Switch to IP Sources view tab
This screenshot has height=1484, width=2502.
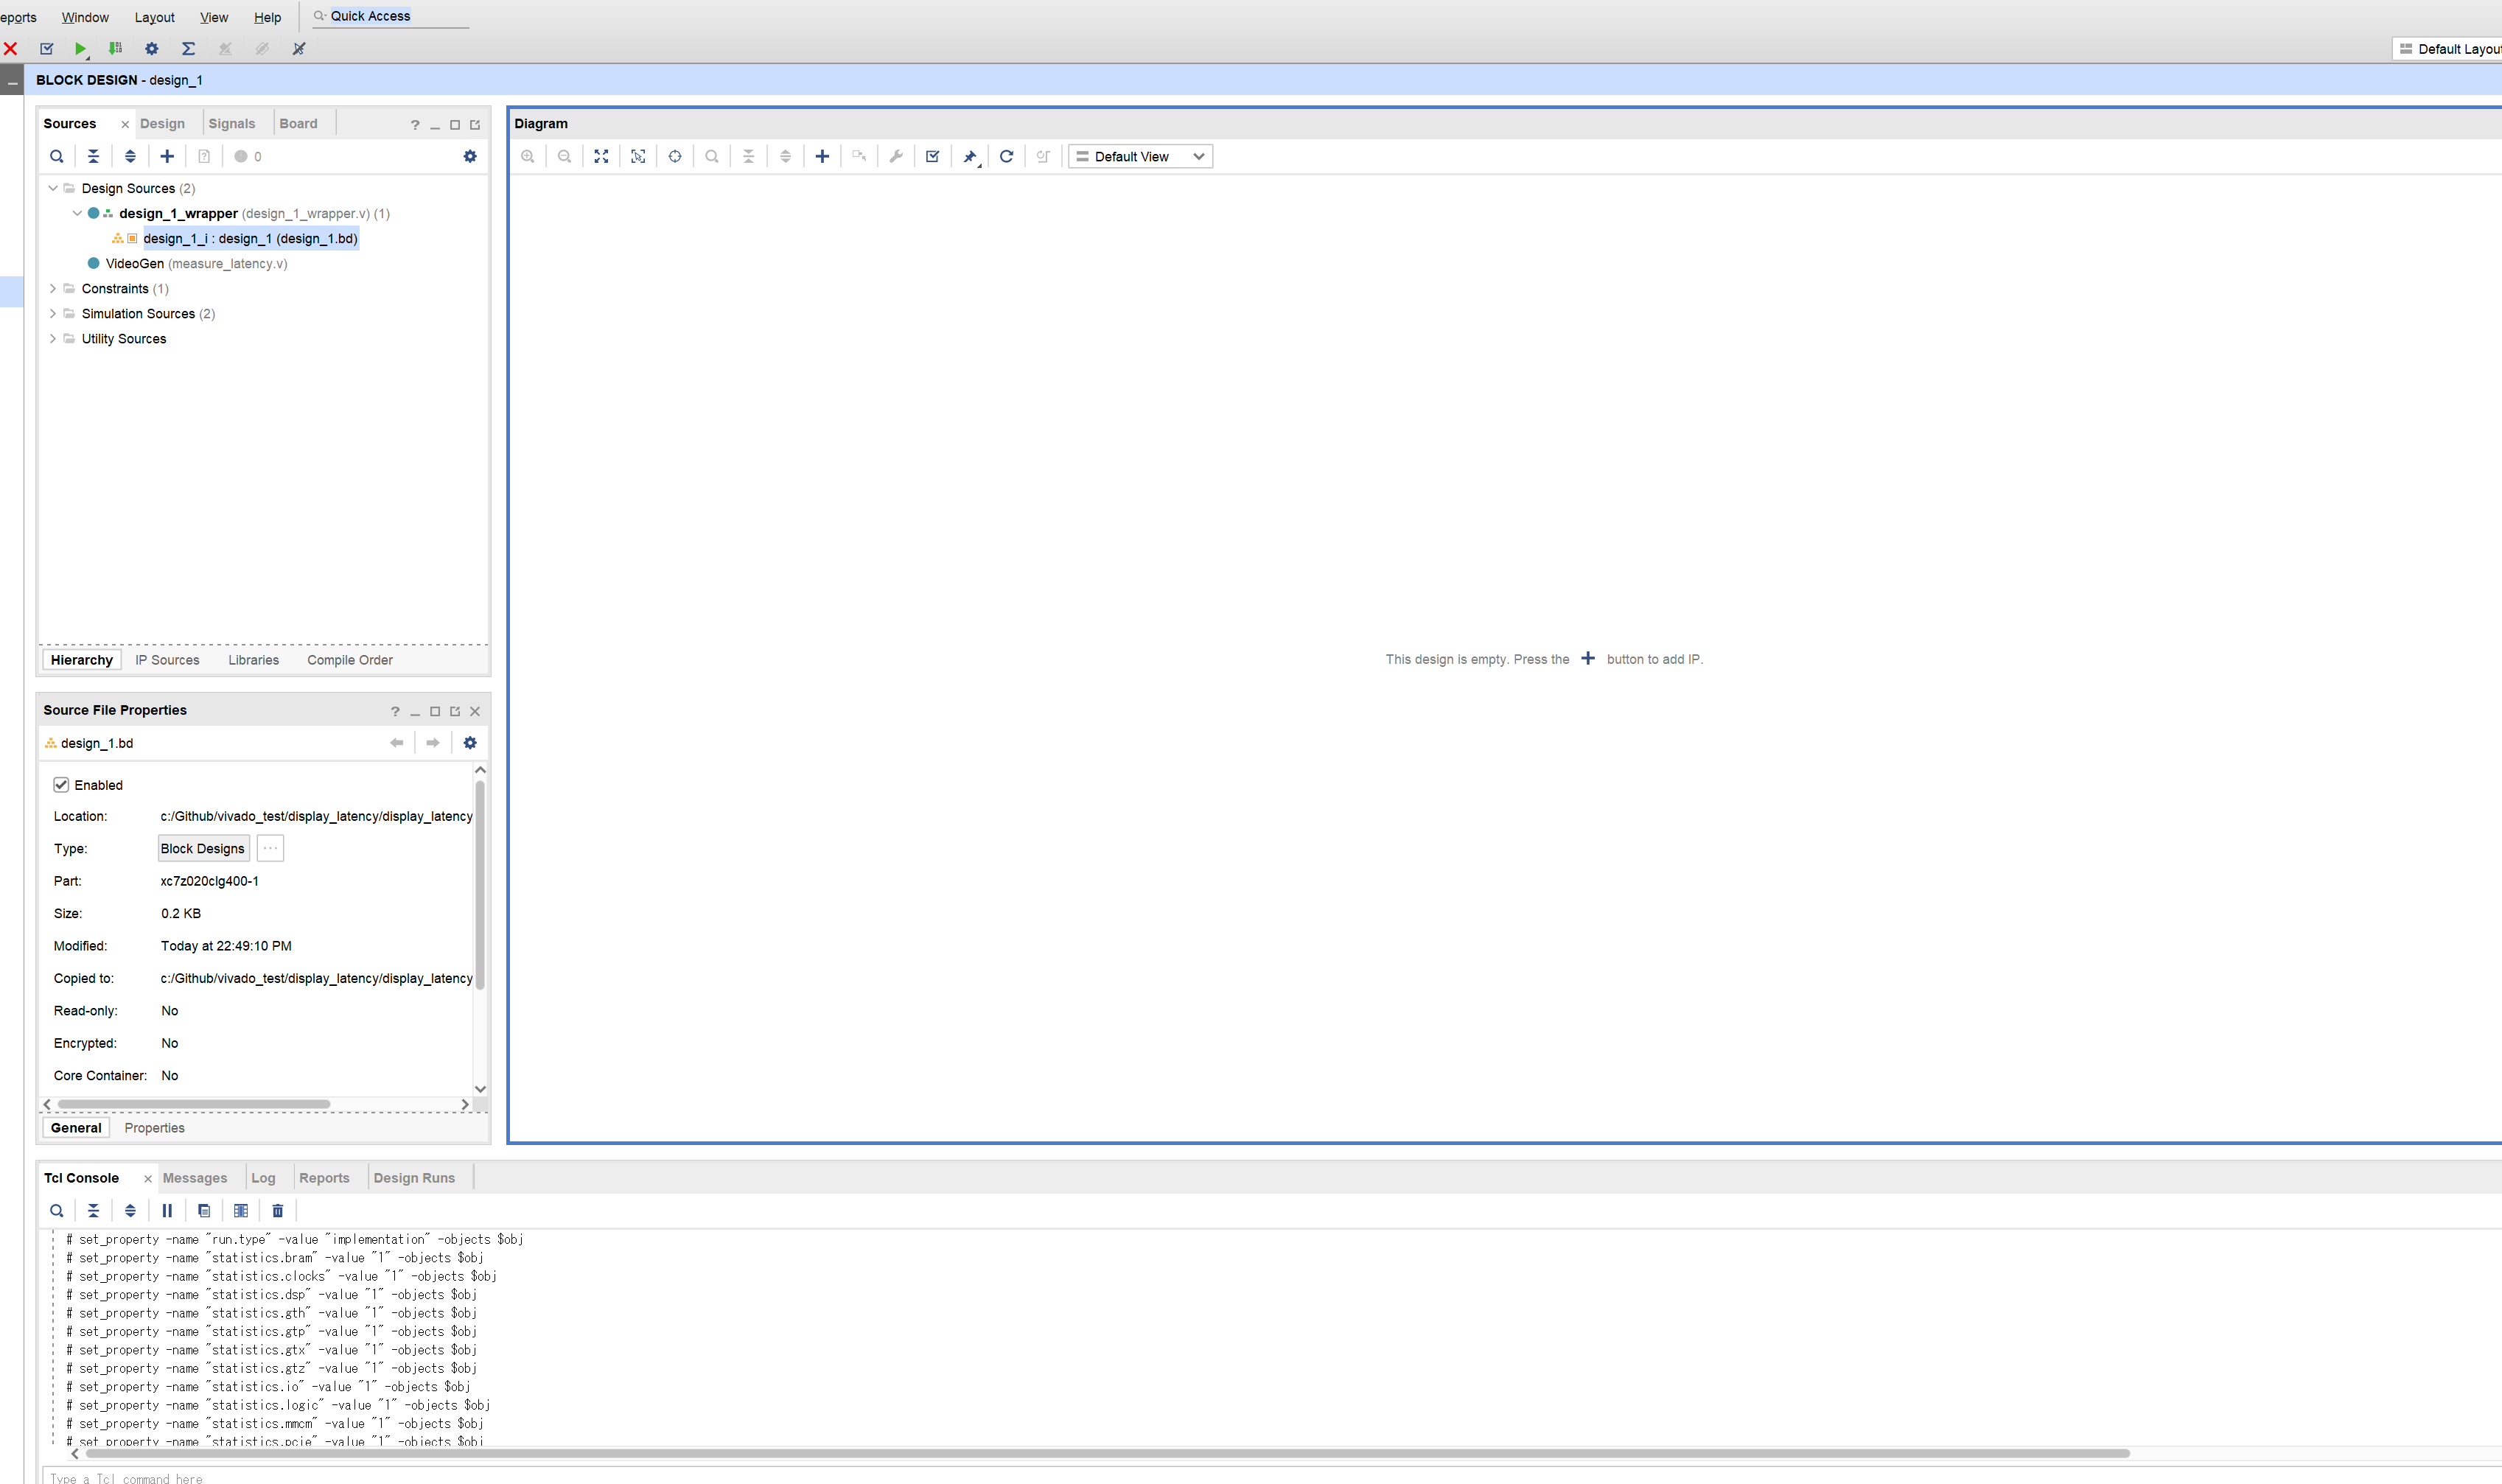[167, 660]
